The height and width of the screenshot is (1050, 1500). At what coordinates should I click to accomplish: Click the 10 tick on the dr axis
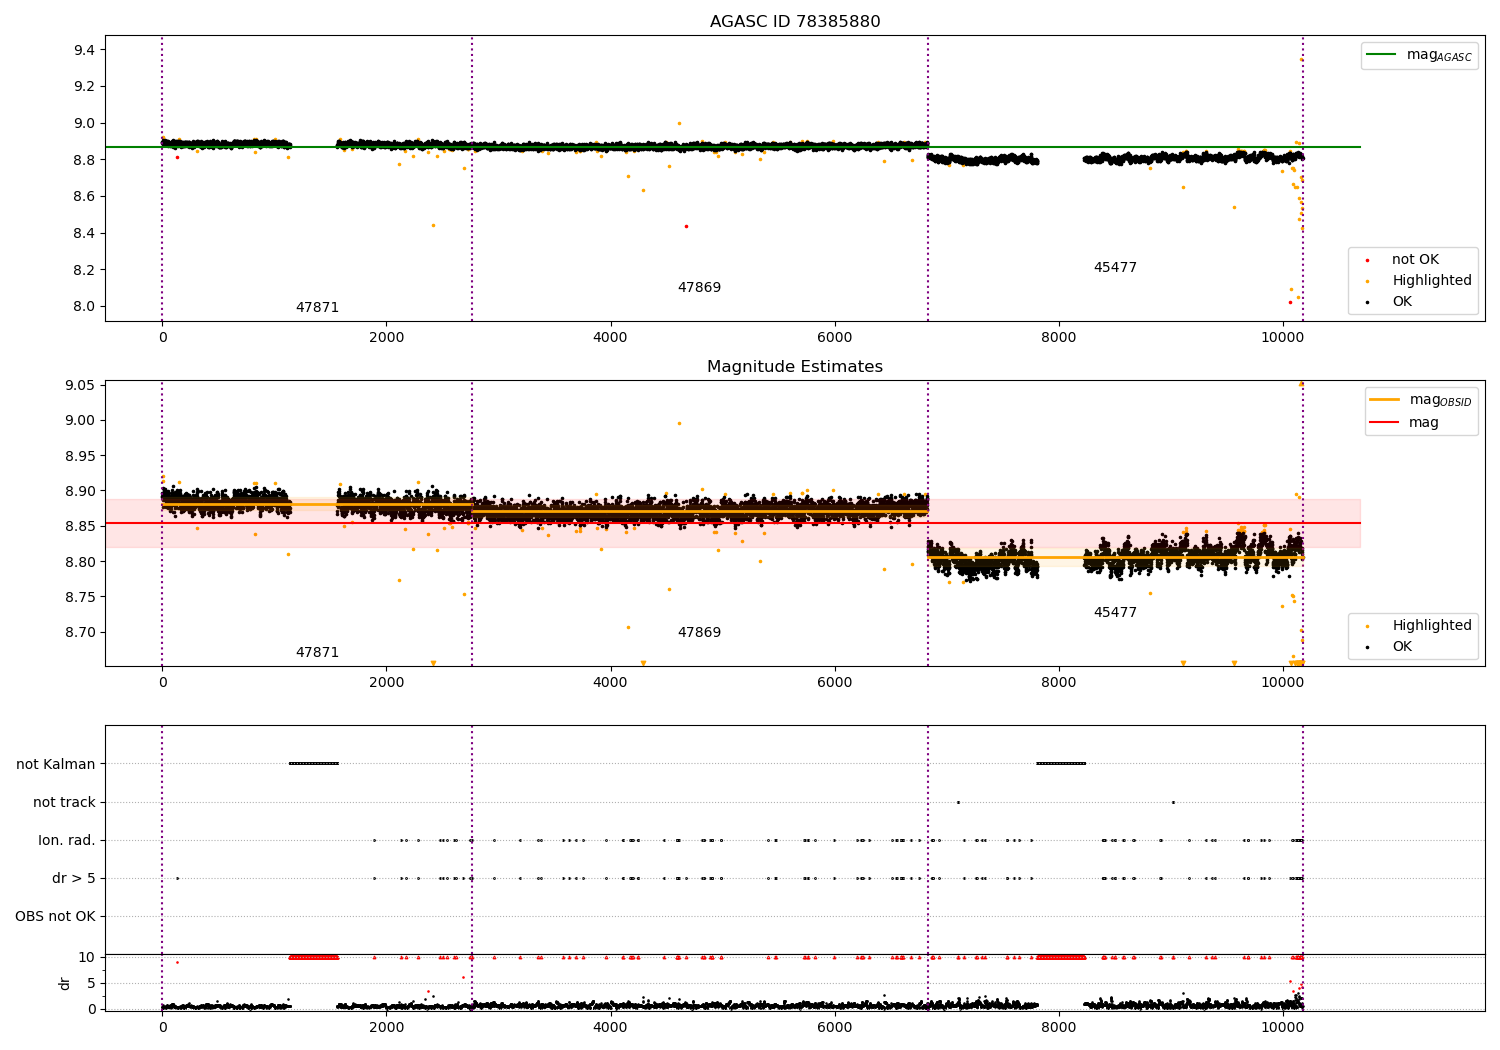pyautogui.click(x=87, y=958)
